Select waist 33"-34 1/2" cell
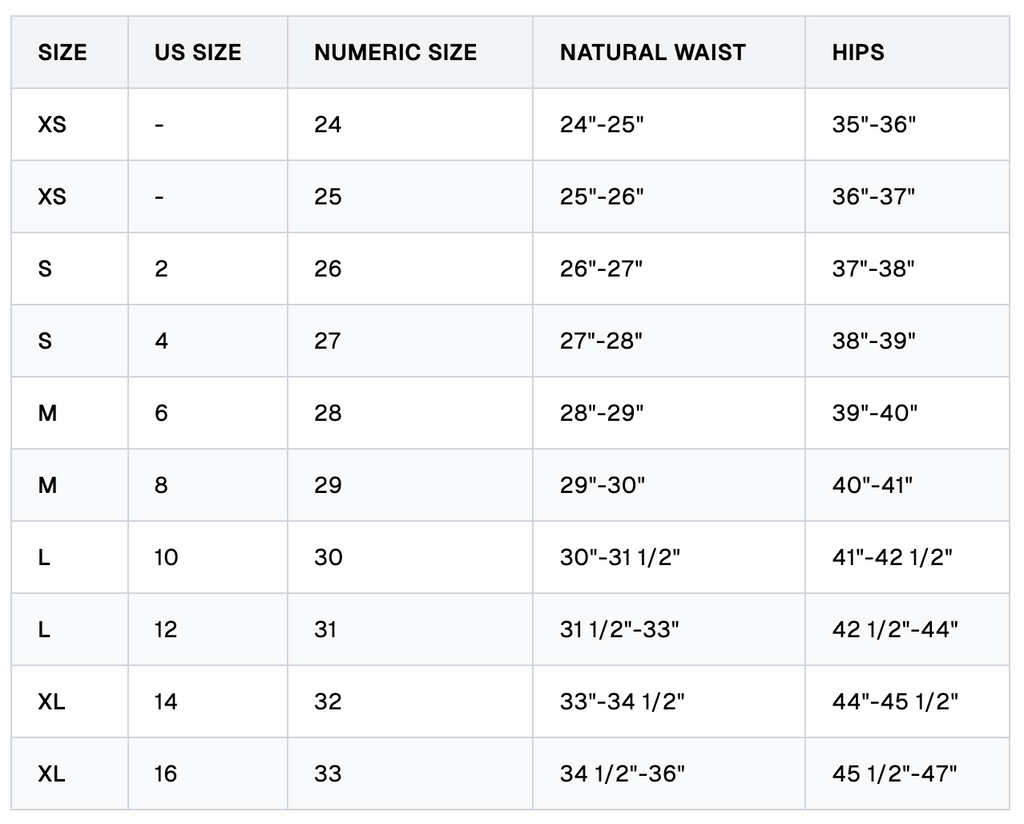The height and width of the screenshot is (824, 1024). pyautogui.click(x=669, y=701)
